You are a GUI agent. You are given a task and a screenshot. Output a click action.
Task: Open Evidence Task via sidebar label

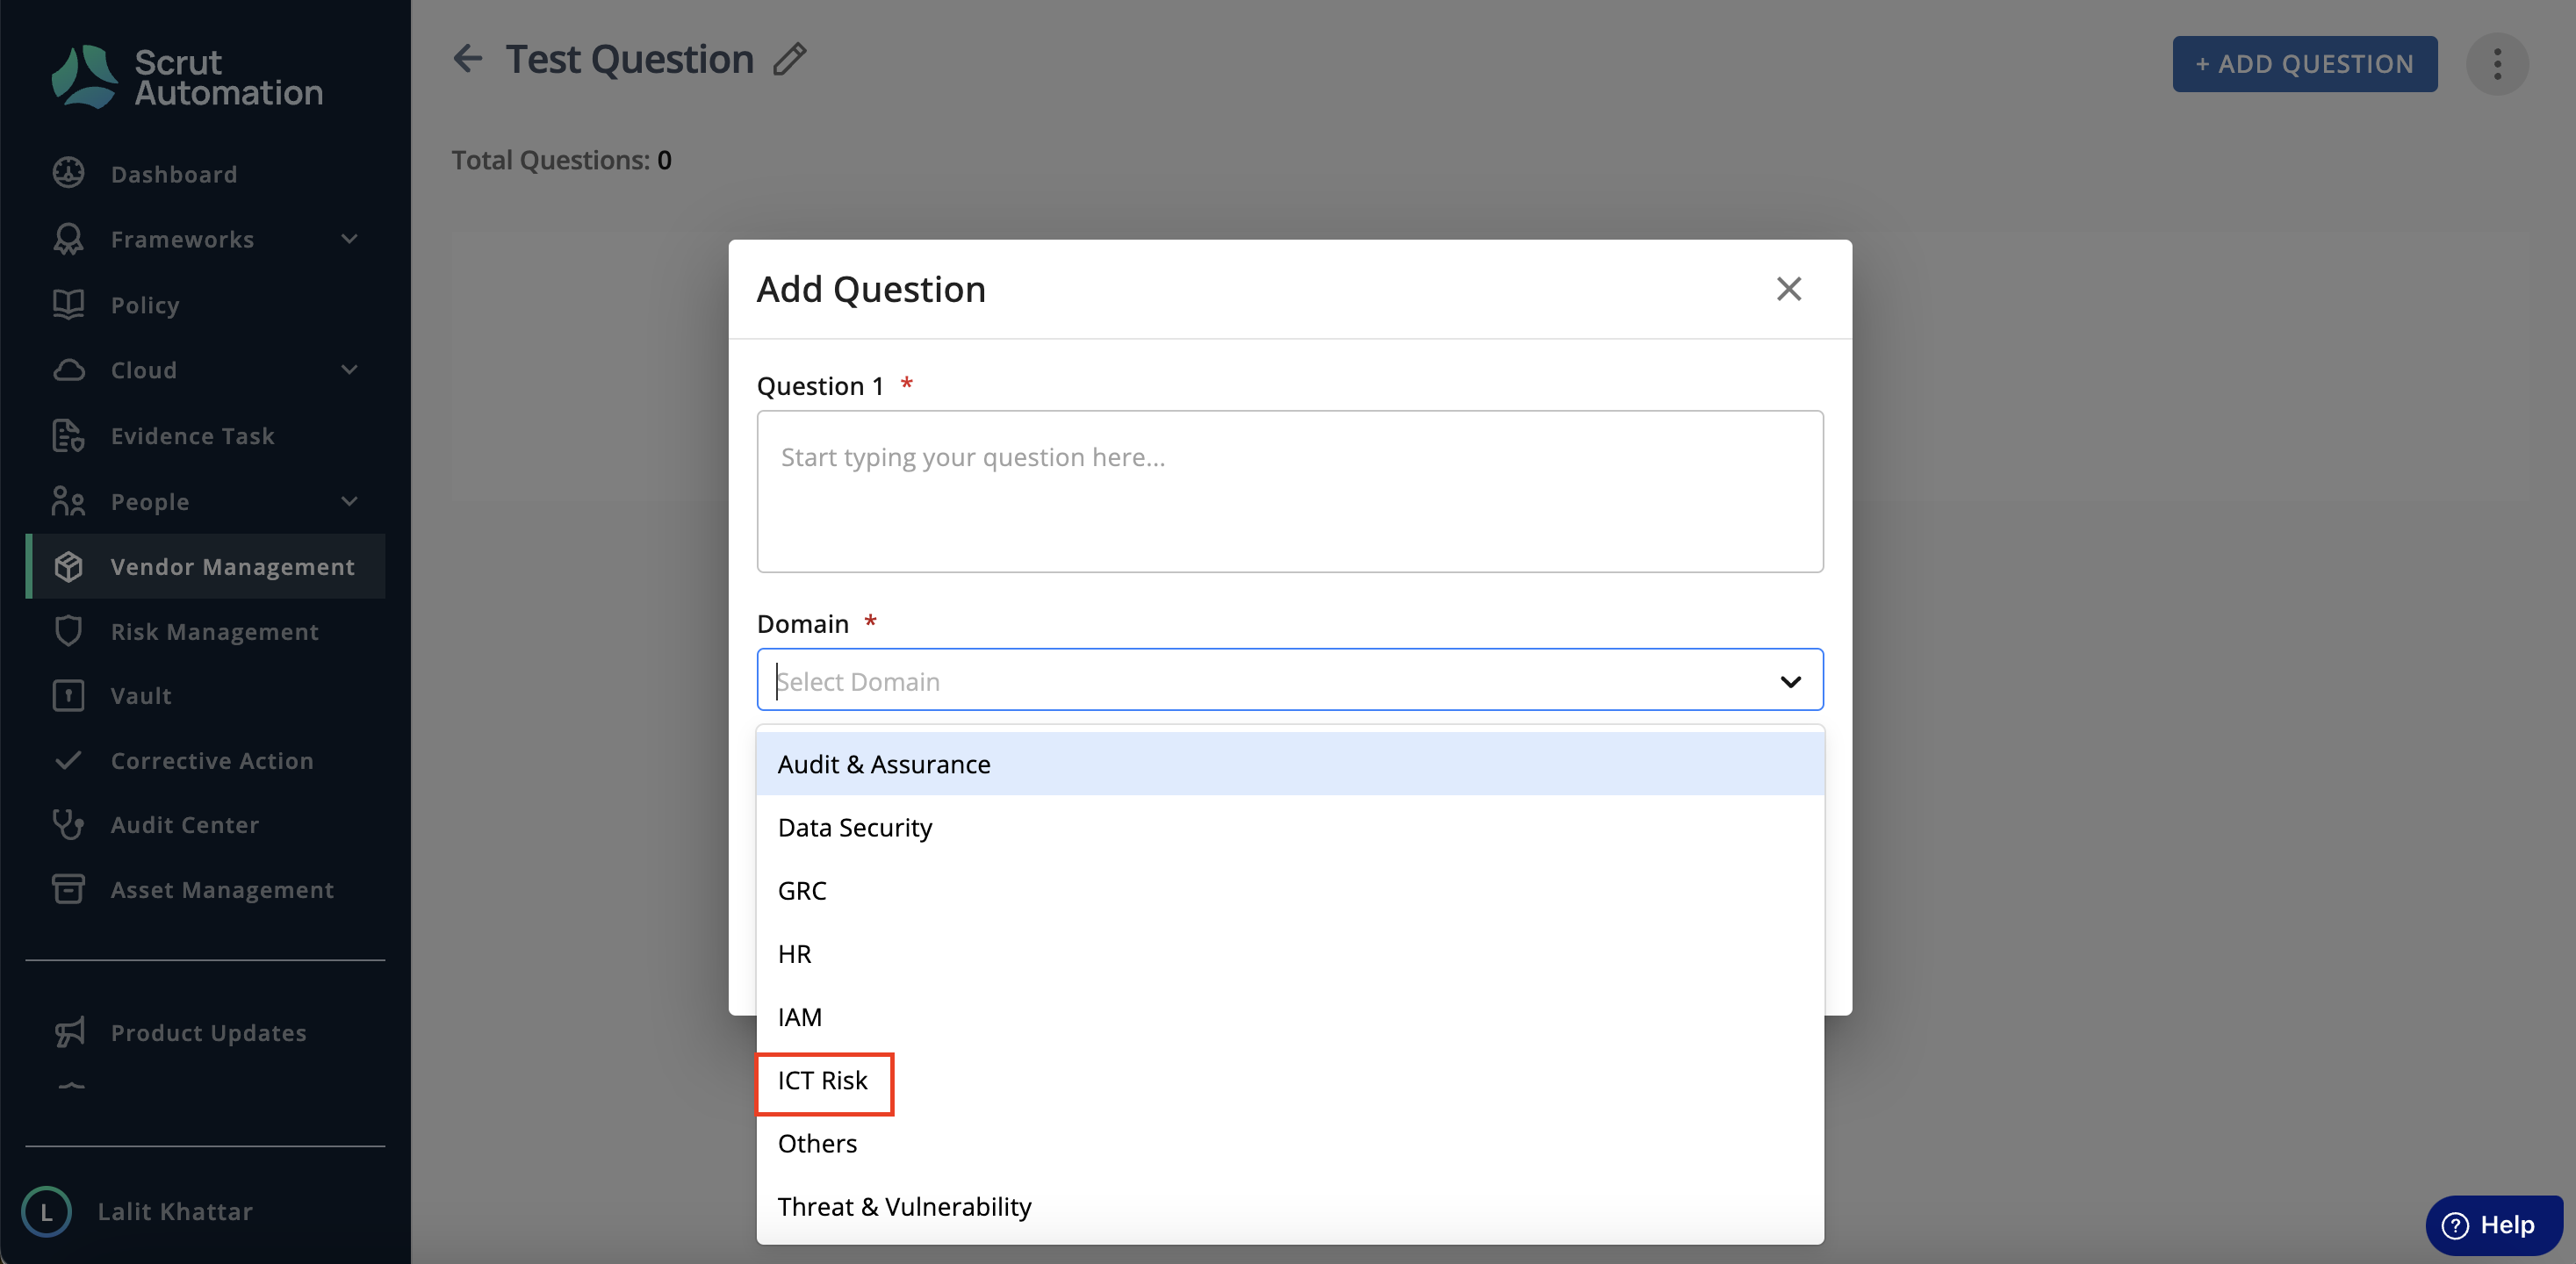click(192, 436)
